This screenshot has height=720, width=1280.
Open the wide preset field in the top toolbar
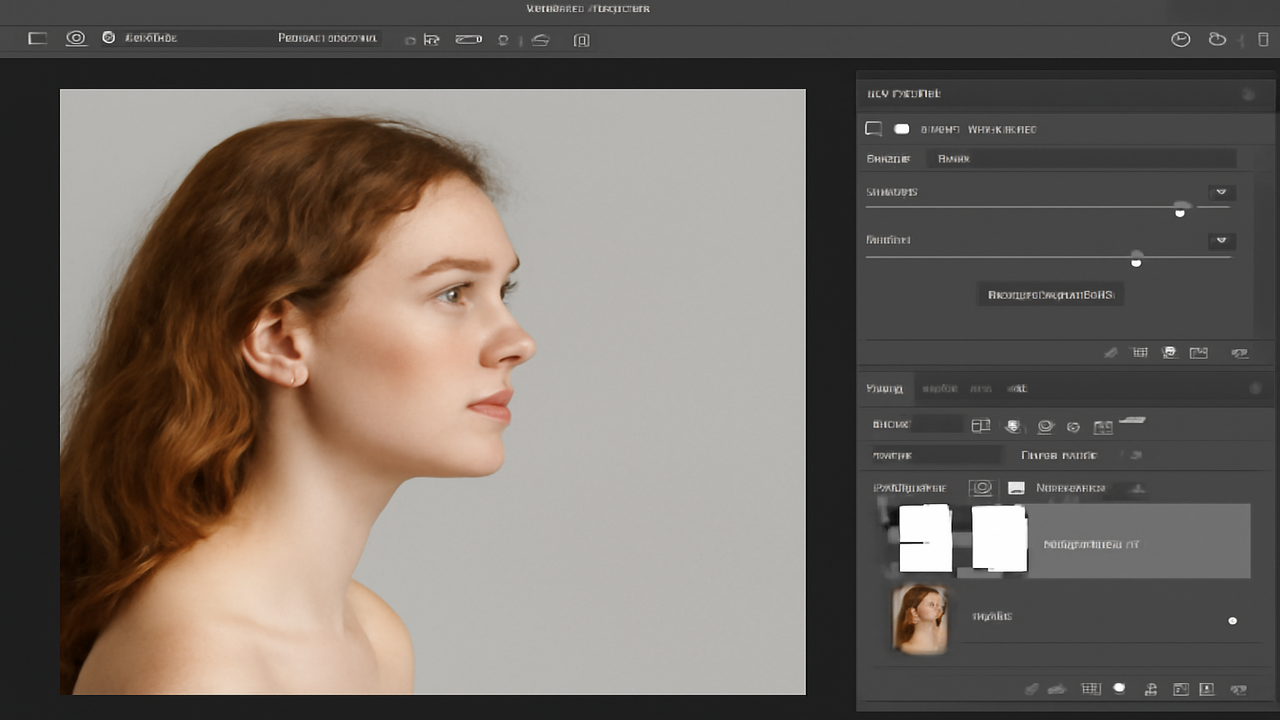328,38
